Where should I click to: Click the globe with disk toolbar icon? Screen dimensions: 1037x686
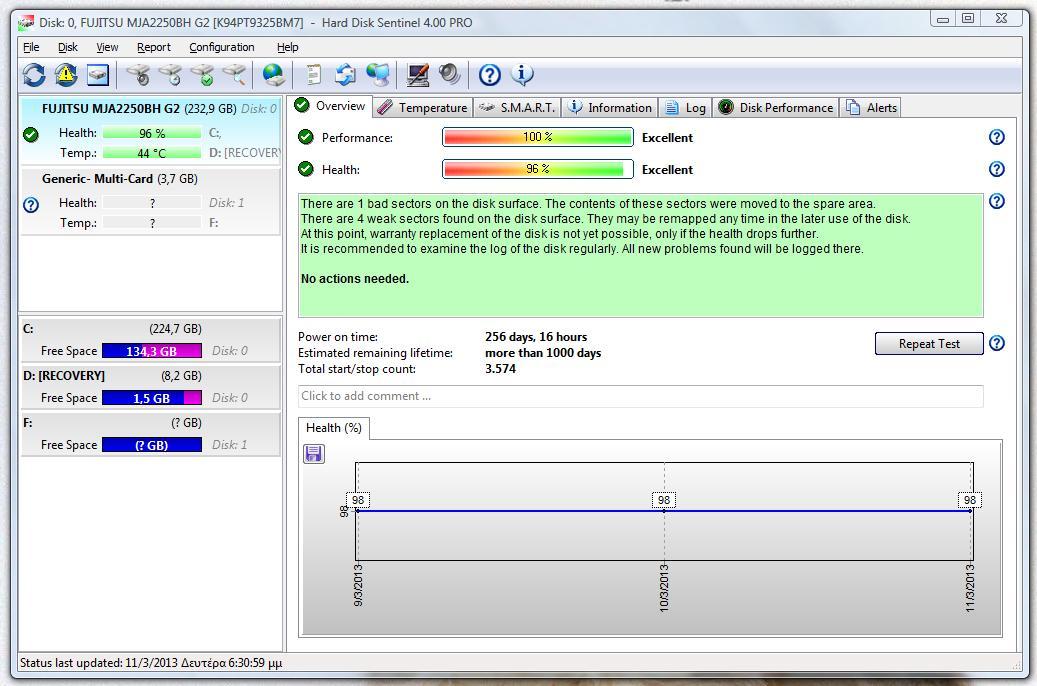coord(273,75)
